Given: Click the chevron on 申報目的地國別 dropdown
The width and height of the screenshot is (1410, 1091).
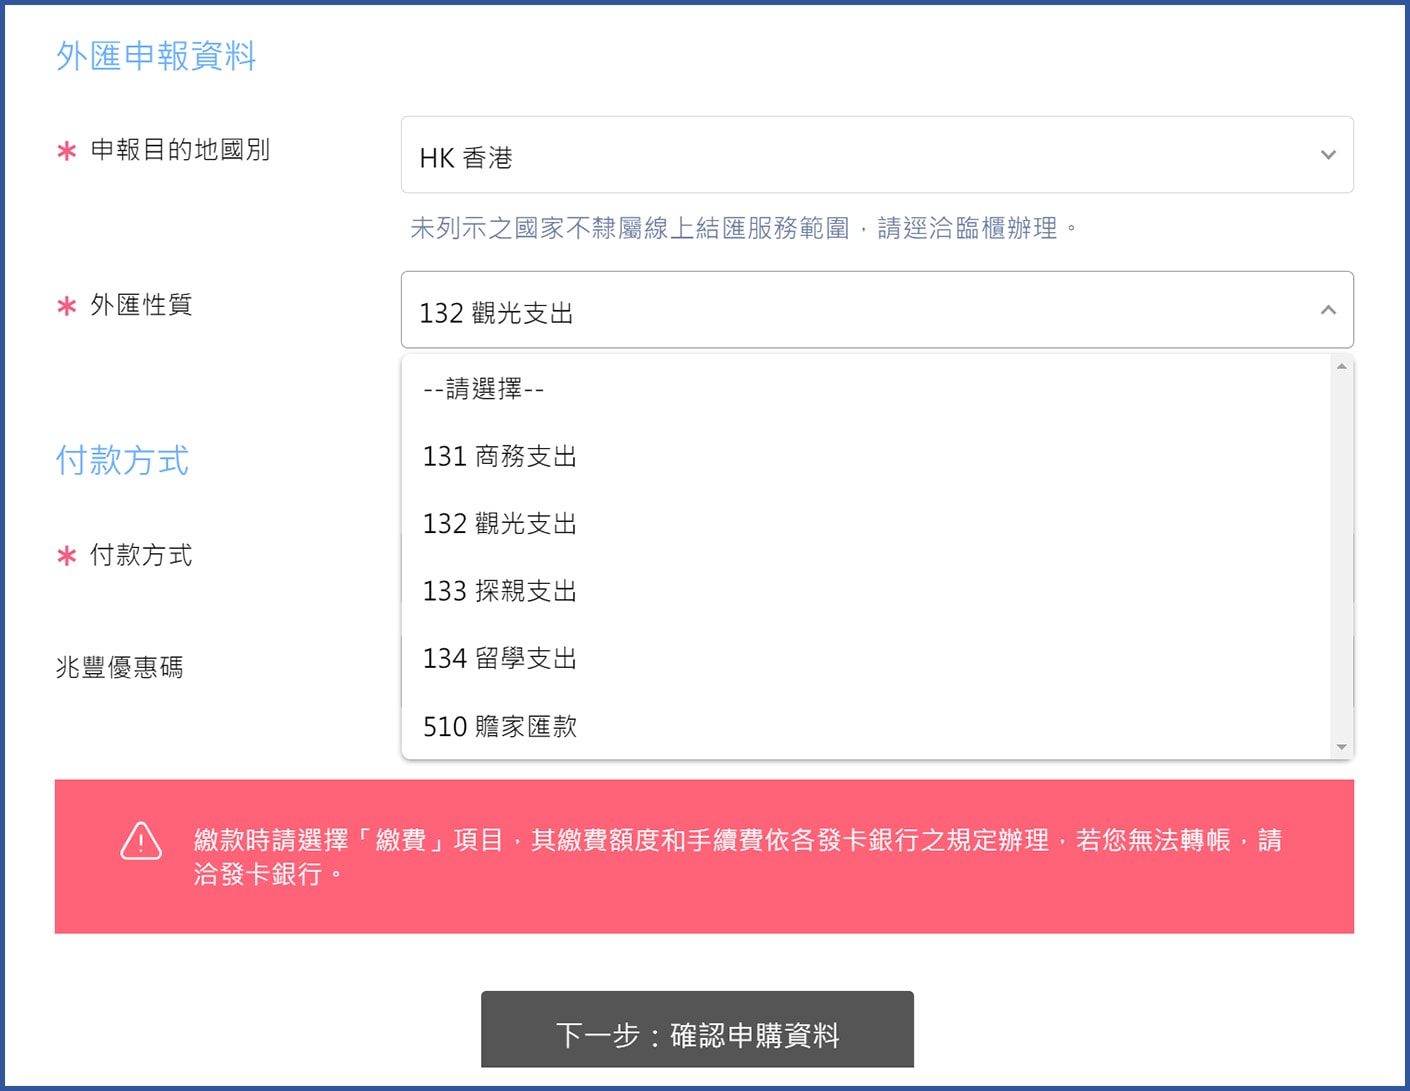Looking at the screenshot, I should click(x=1328, y=155).
